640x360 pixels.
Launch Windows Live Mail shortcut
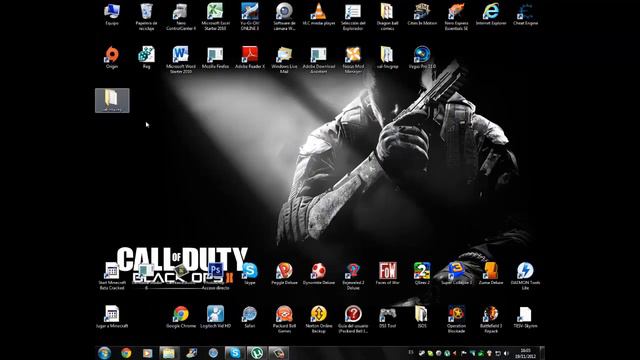[284, 60]
